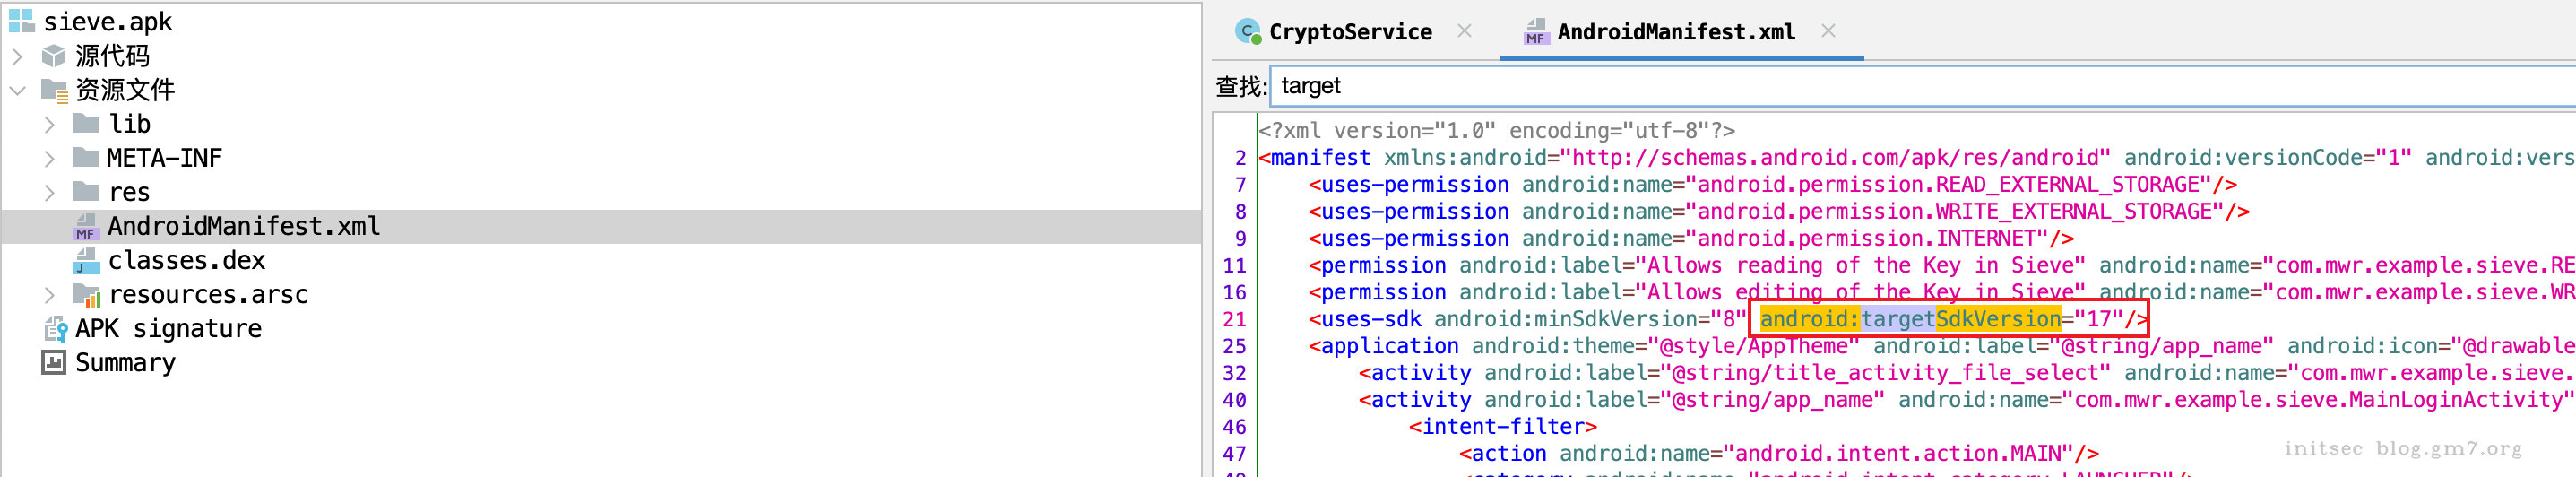The width and height of the screenshot is (2576, 477).
Task: Select AndroidManifest.xml in the file tree
Action: pyautogui.click(x=243, y=227)
